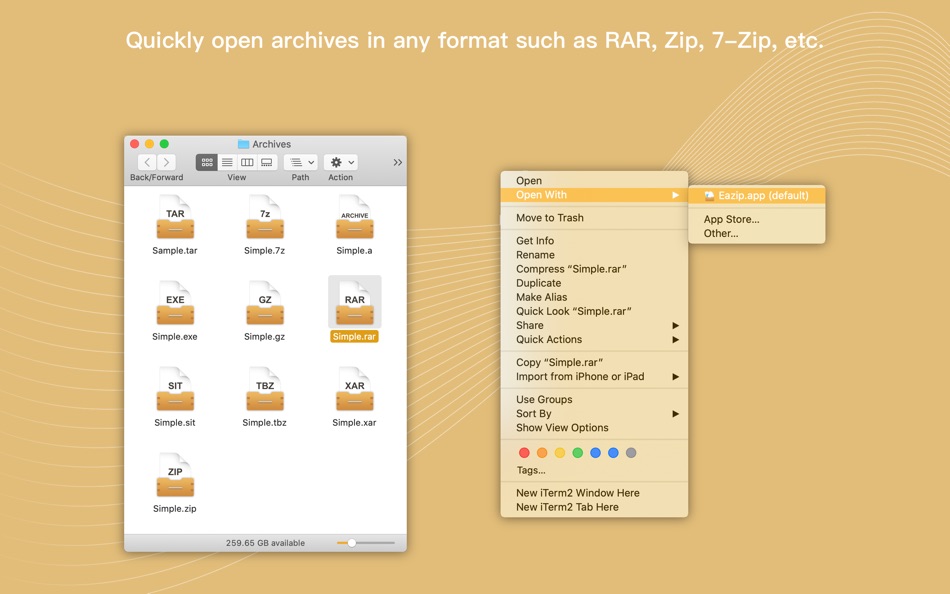Choose Move to Trash

[x=594, y=218]
